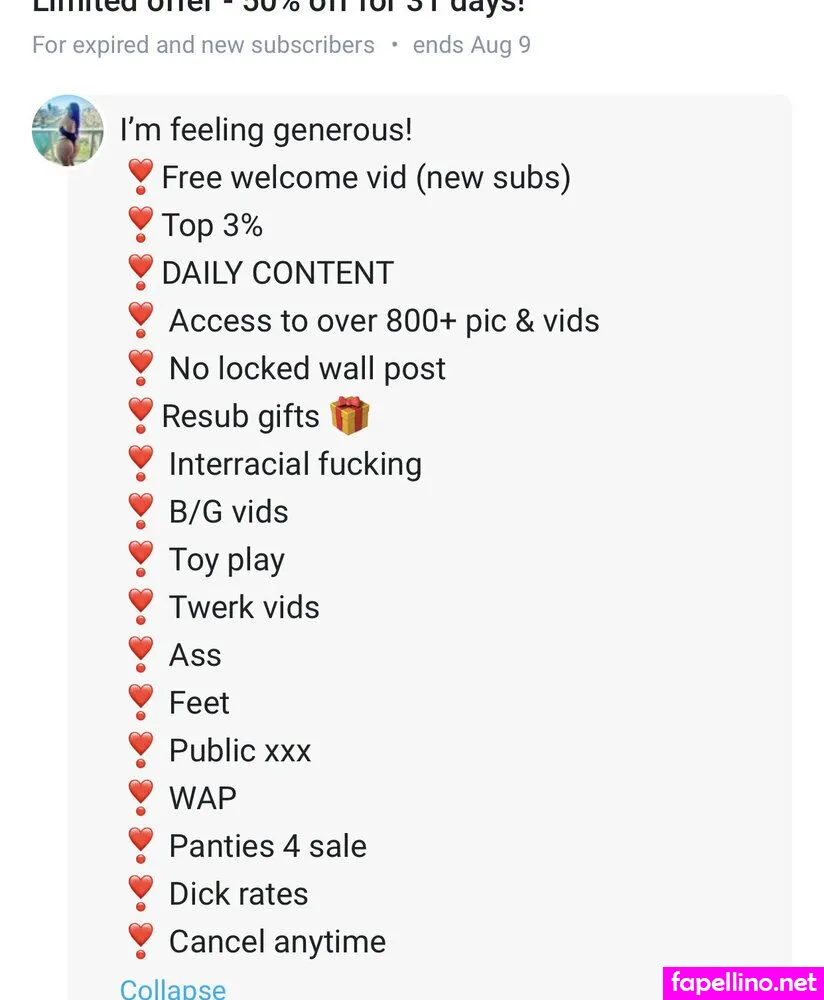Click the profile avatar thumbnail
The height and width of the screenshot is (1000, 824).
pos(67,130)
